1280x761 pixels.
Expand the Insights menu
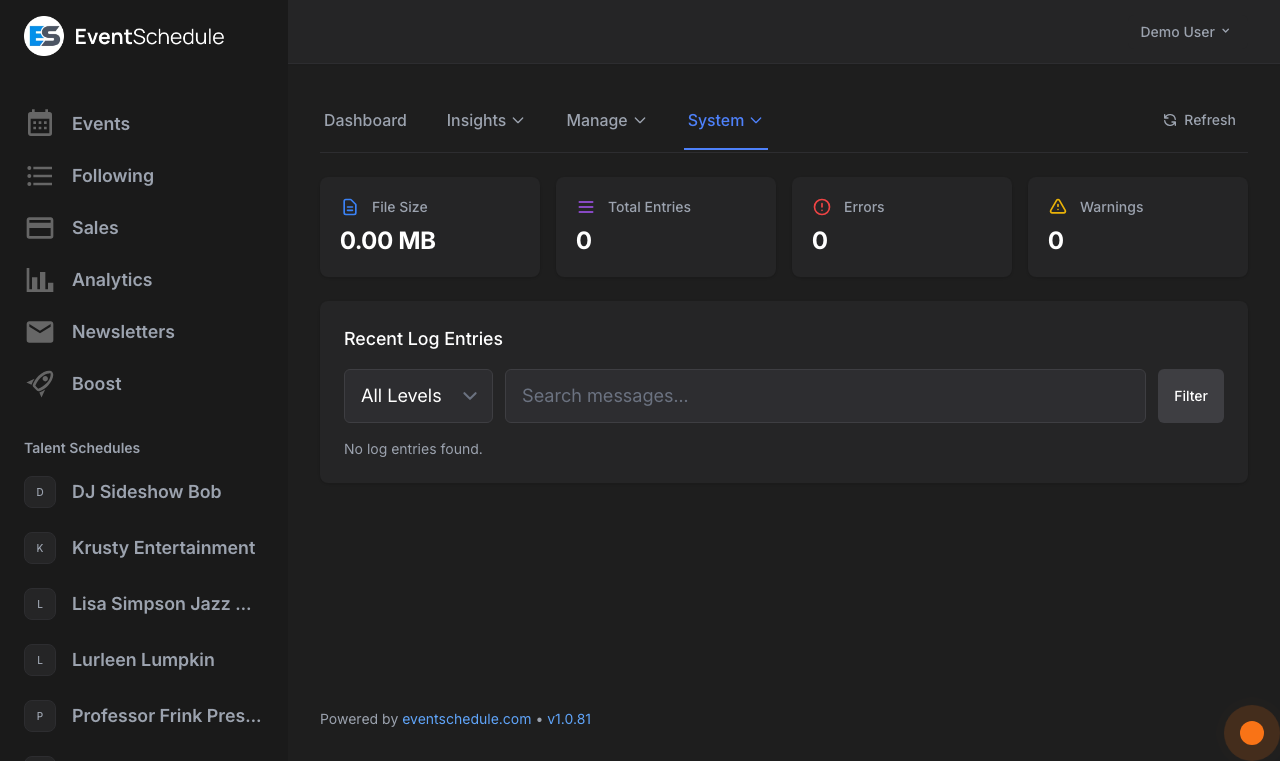point(485,120)
